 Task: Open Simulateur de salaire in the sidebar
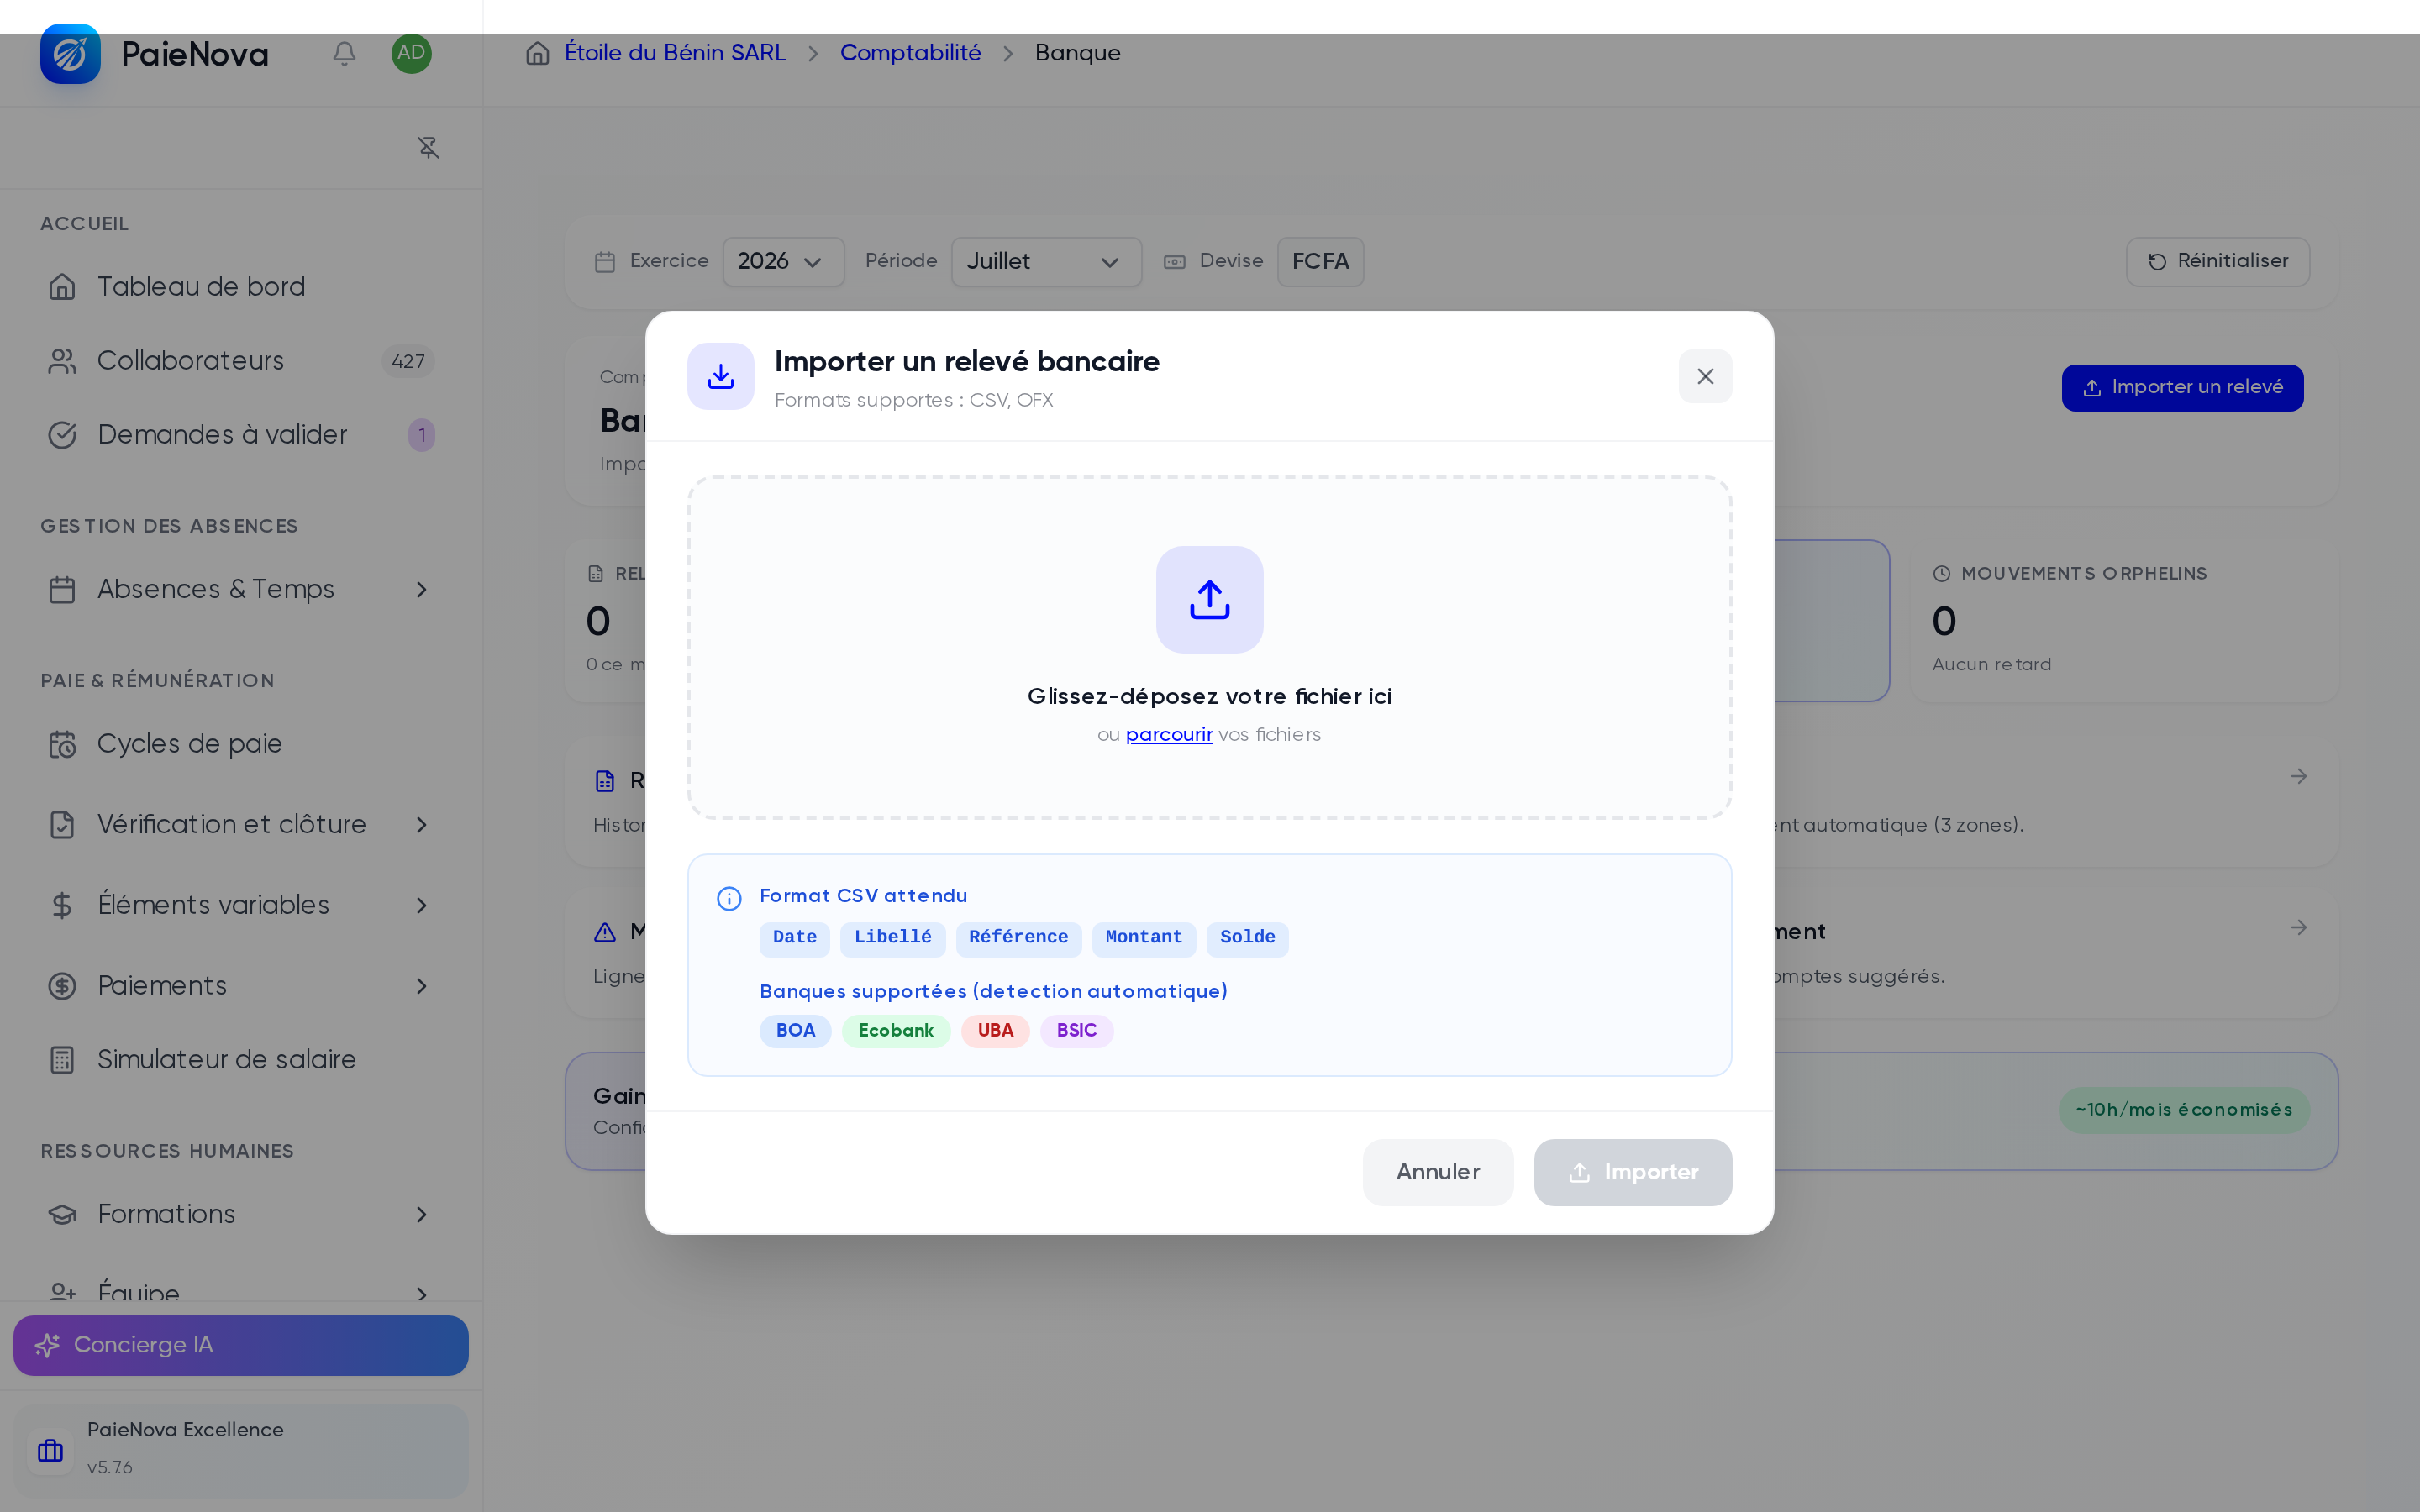tap(241, 1060)
